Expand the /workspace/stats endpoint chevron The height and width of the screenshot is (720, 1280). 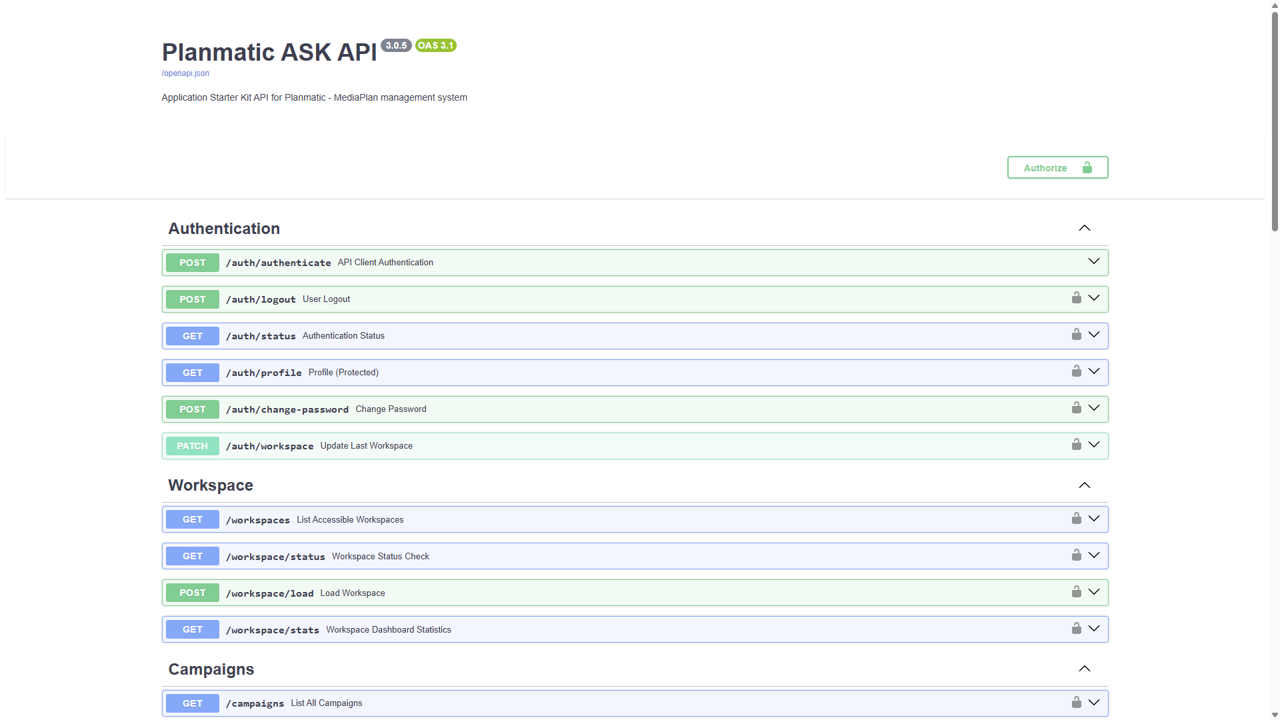coord(1094,629)
